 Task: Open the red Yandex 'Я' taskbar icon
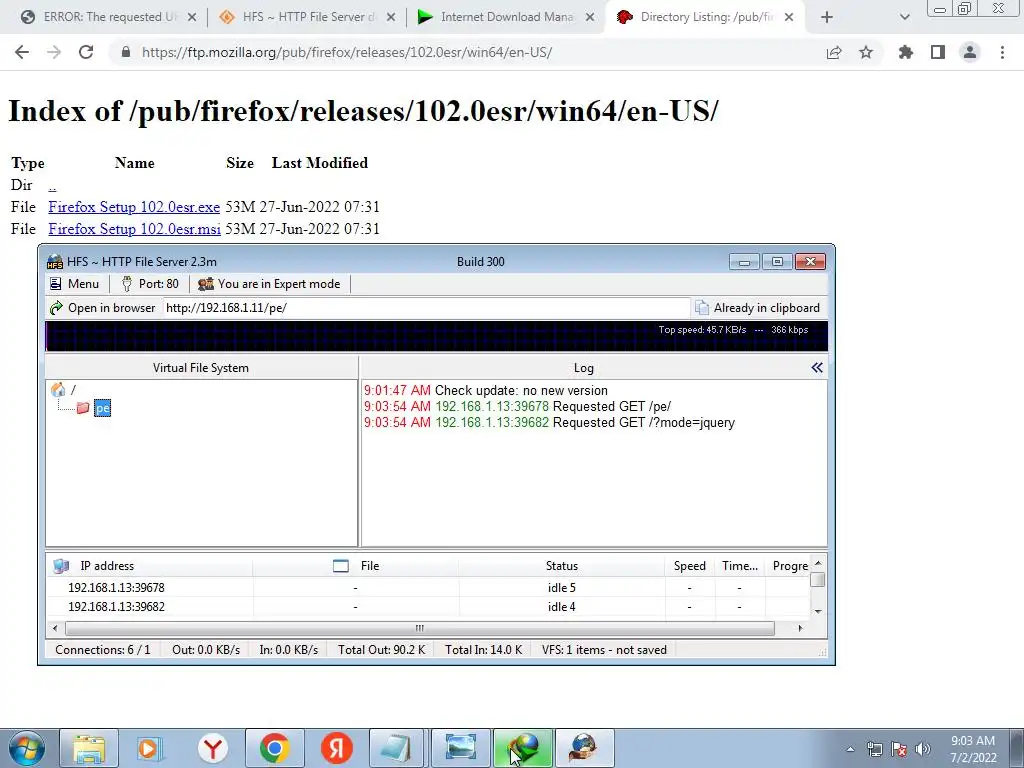337,748
